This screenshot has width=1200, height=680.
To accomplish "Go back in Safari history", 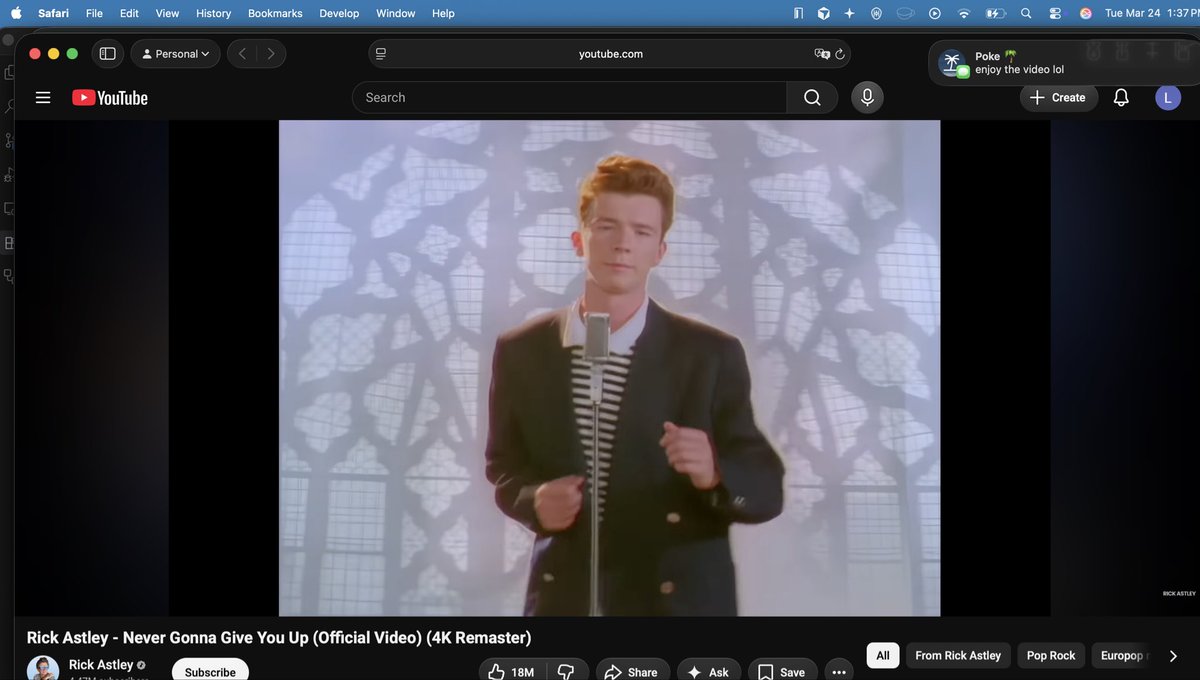I will click(x=242, y=54).
